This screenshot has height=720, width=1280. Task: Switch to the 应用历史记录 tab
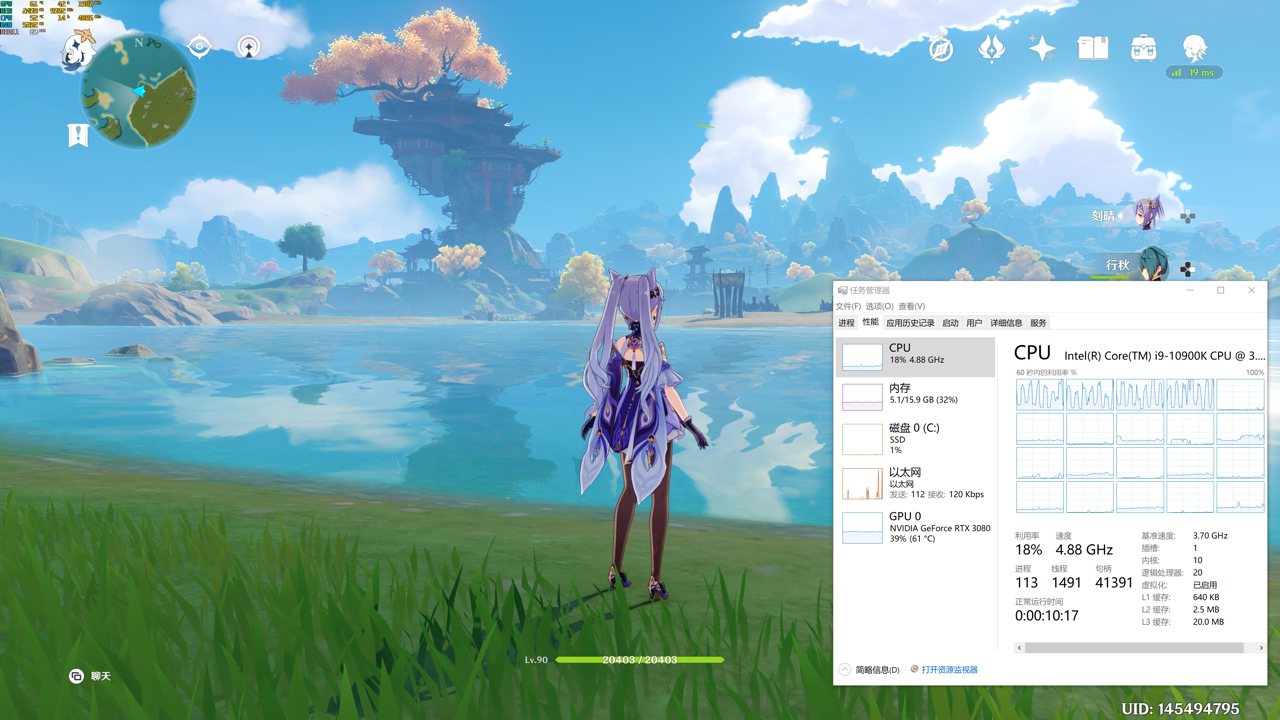tap(910, 323)
